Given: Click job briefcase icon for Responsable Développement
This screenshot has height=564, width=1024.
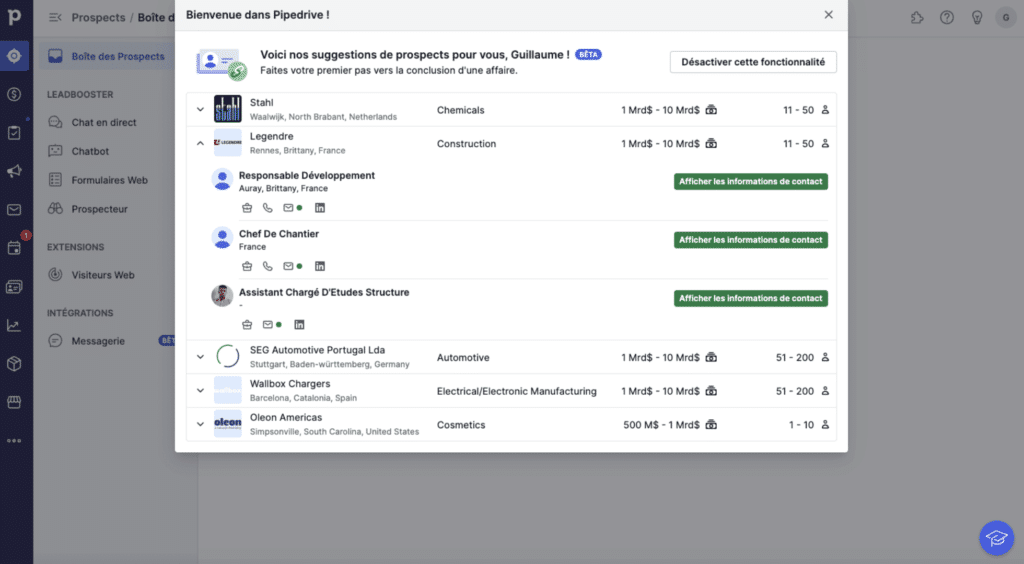Looking at the screenshot, I should [x=247, y=208].
